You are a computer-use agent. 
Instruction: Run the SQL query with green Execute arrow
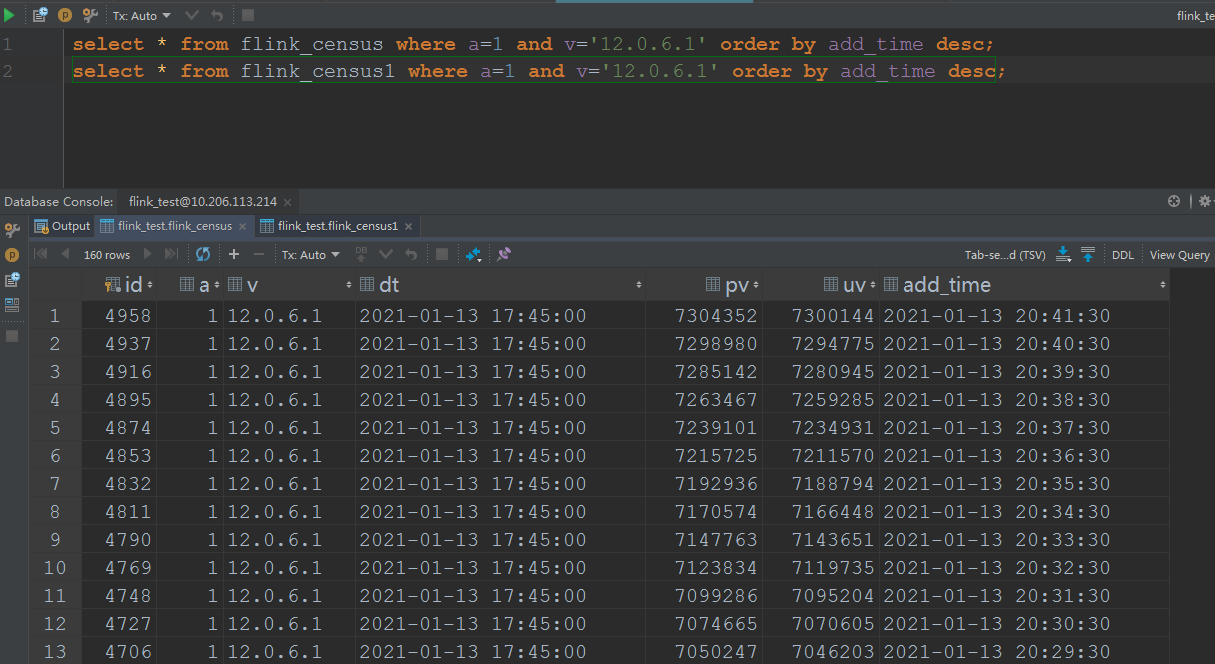10,15
